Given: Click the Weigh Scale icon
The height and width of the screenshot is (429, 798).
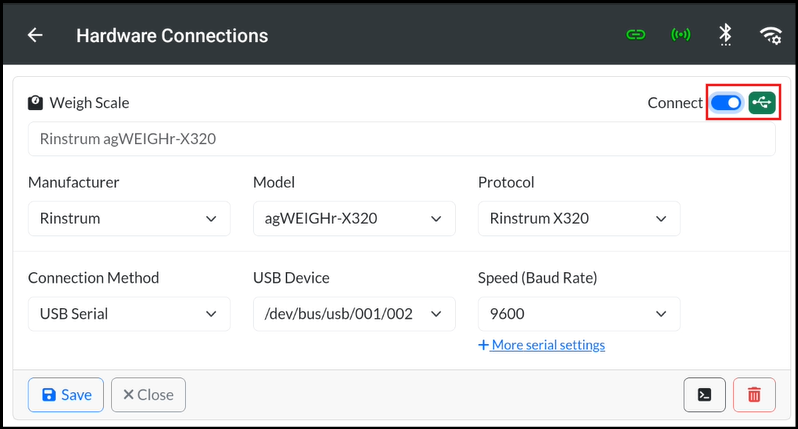Looking at the screenshot, I should pyautogui.click(x=35, y=103).
